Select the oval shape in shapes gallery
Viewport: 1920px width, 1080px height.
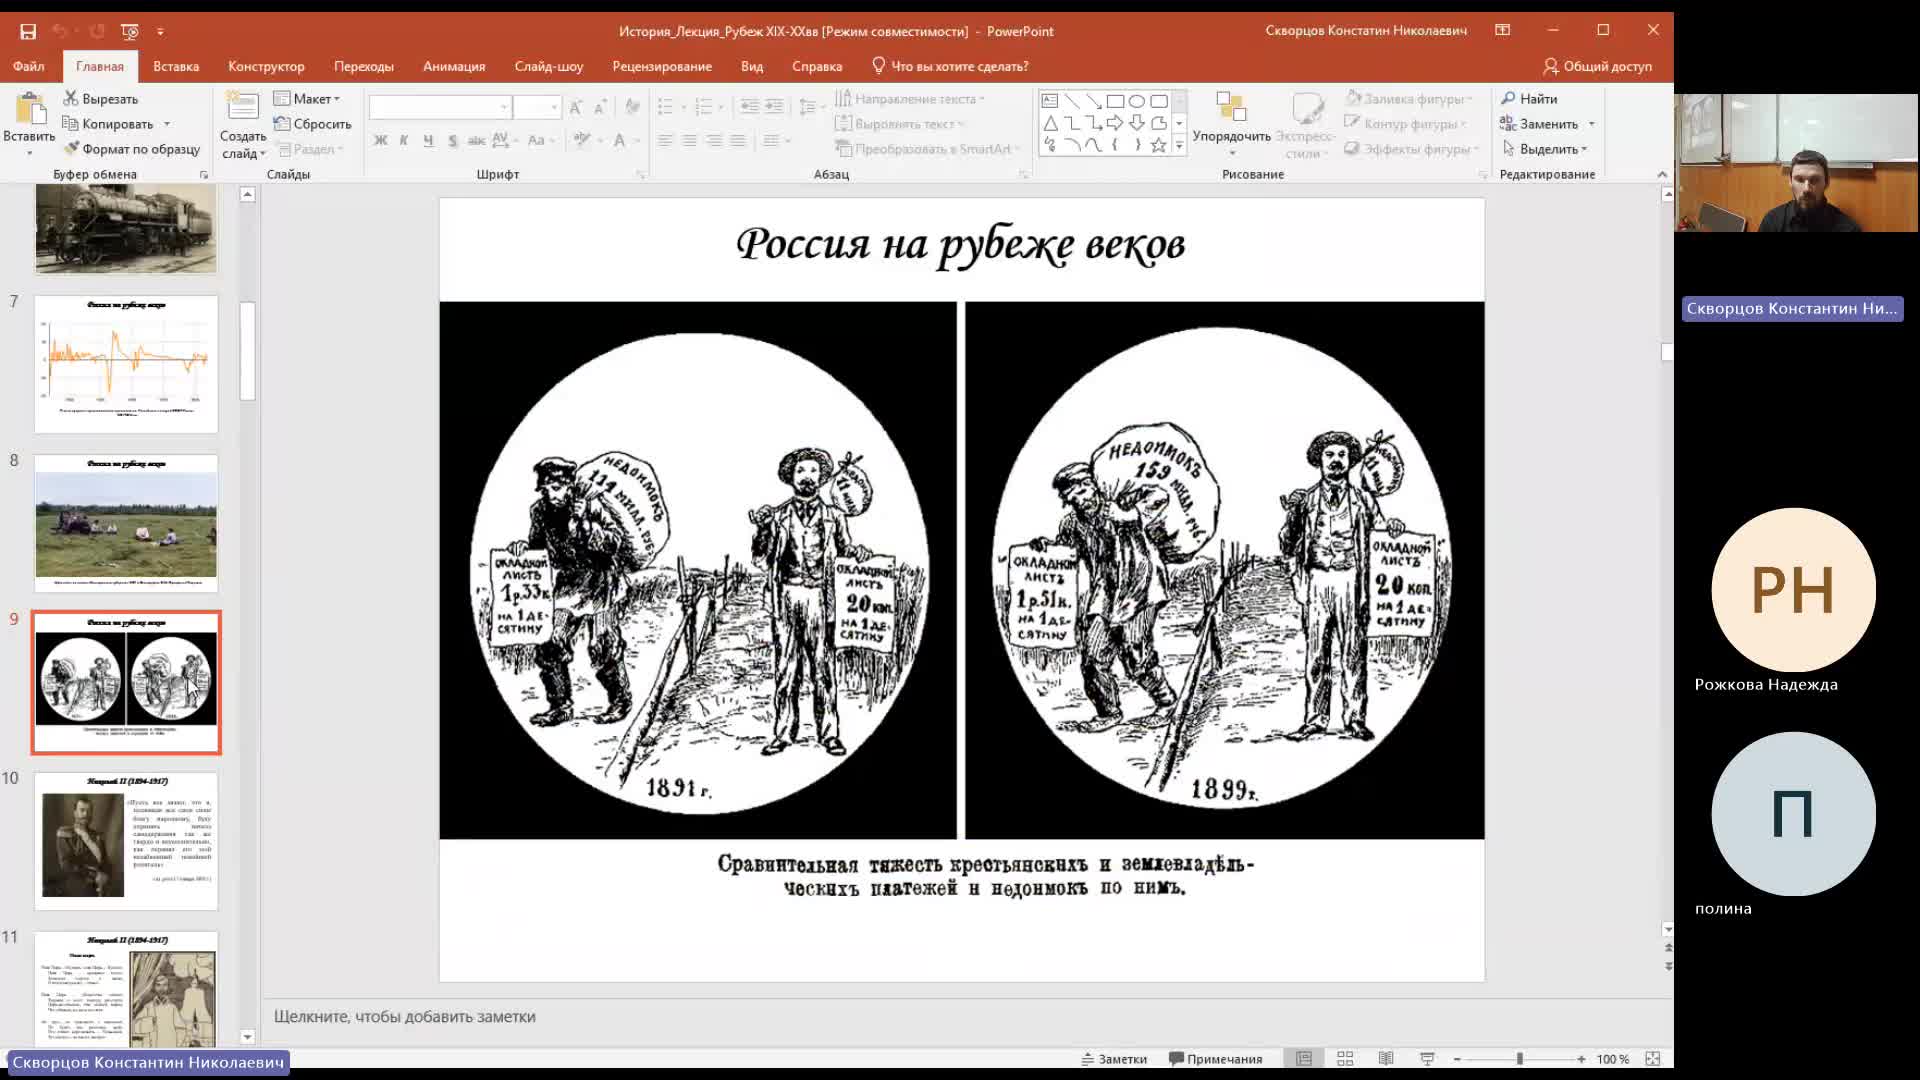pos(1137,101)
